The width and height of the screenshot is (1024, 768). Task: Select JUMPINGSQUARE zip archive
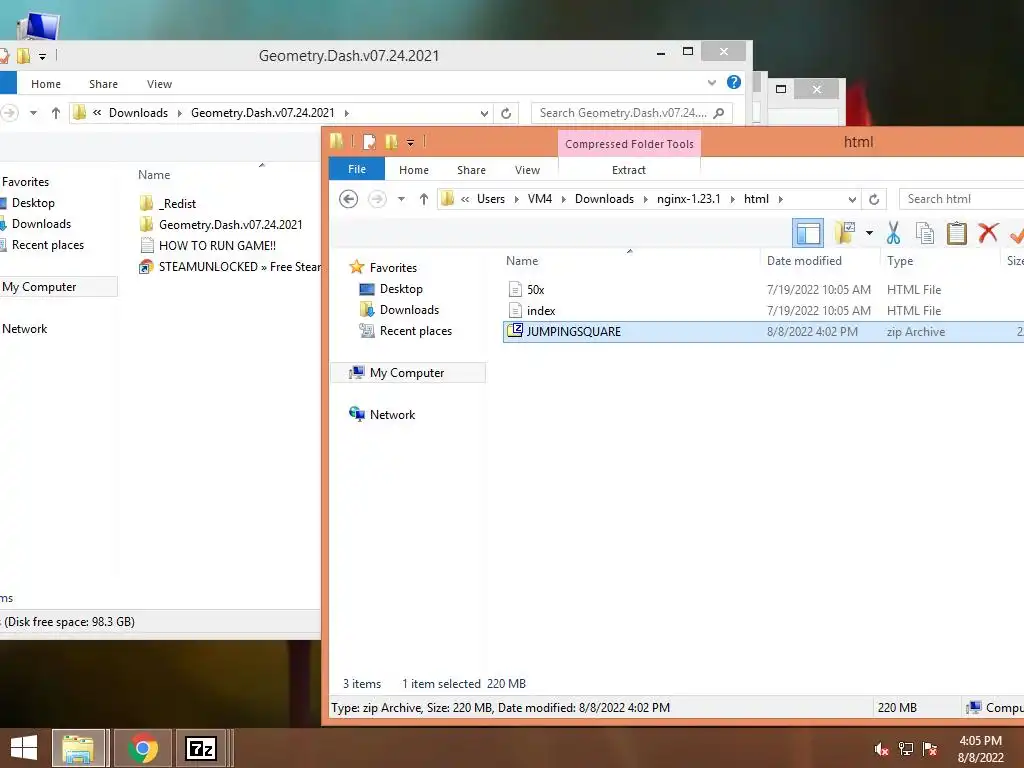[573, 332]
